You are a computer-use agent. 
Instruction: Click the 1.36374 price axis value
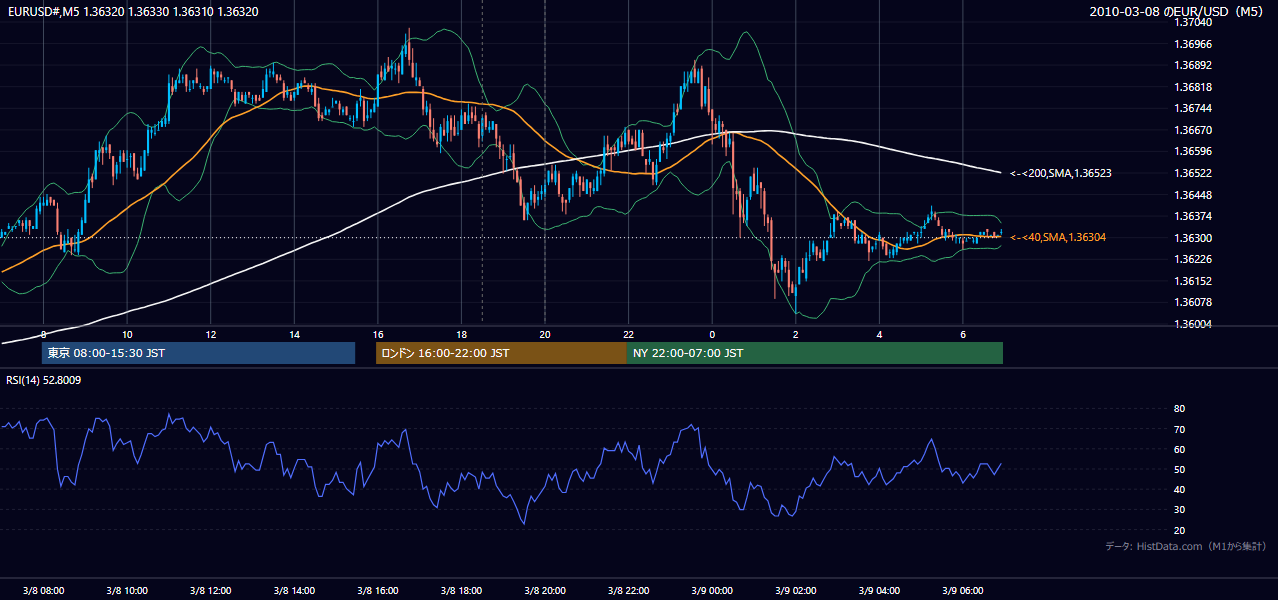pyautogui.click(x=1192, y=216)
